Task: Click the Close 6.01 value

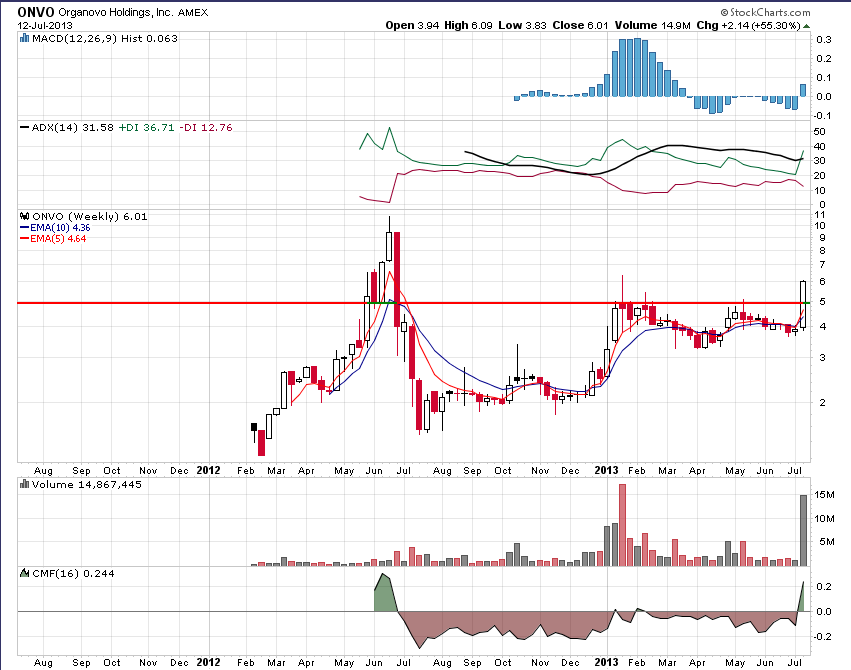Action: 580,25
